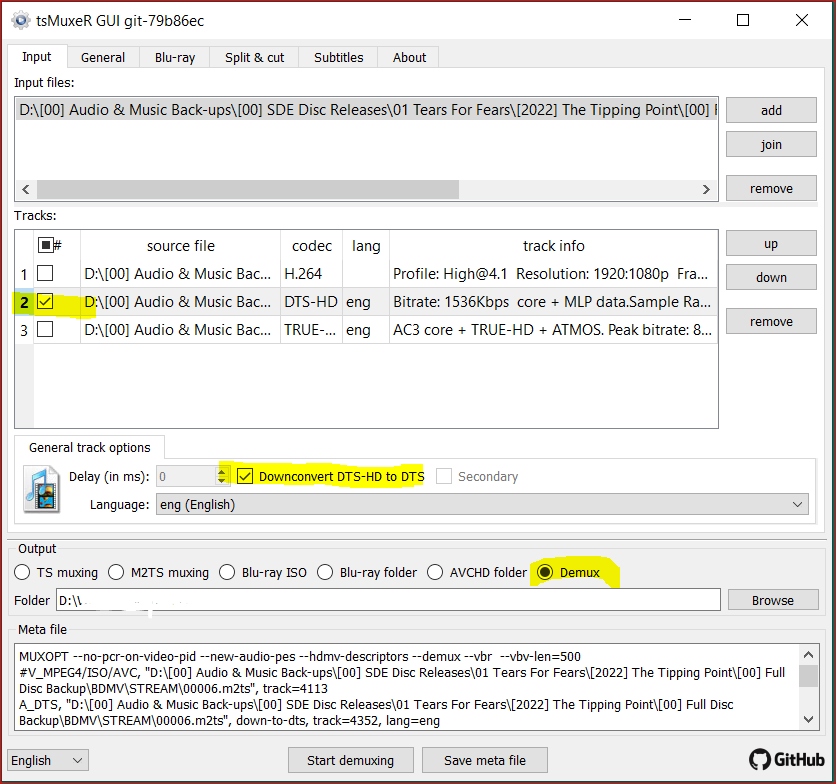Click the MUXOPT line in meta file

click(300, 657)
